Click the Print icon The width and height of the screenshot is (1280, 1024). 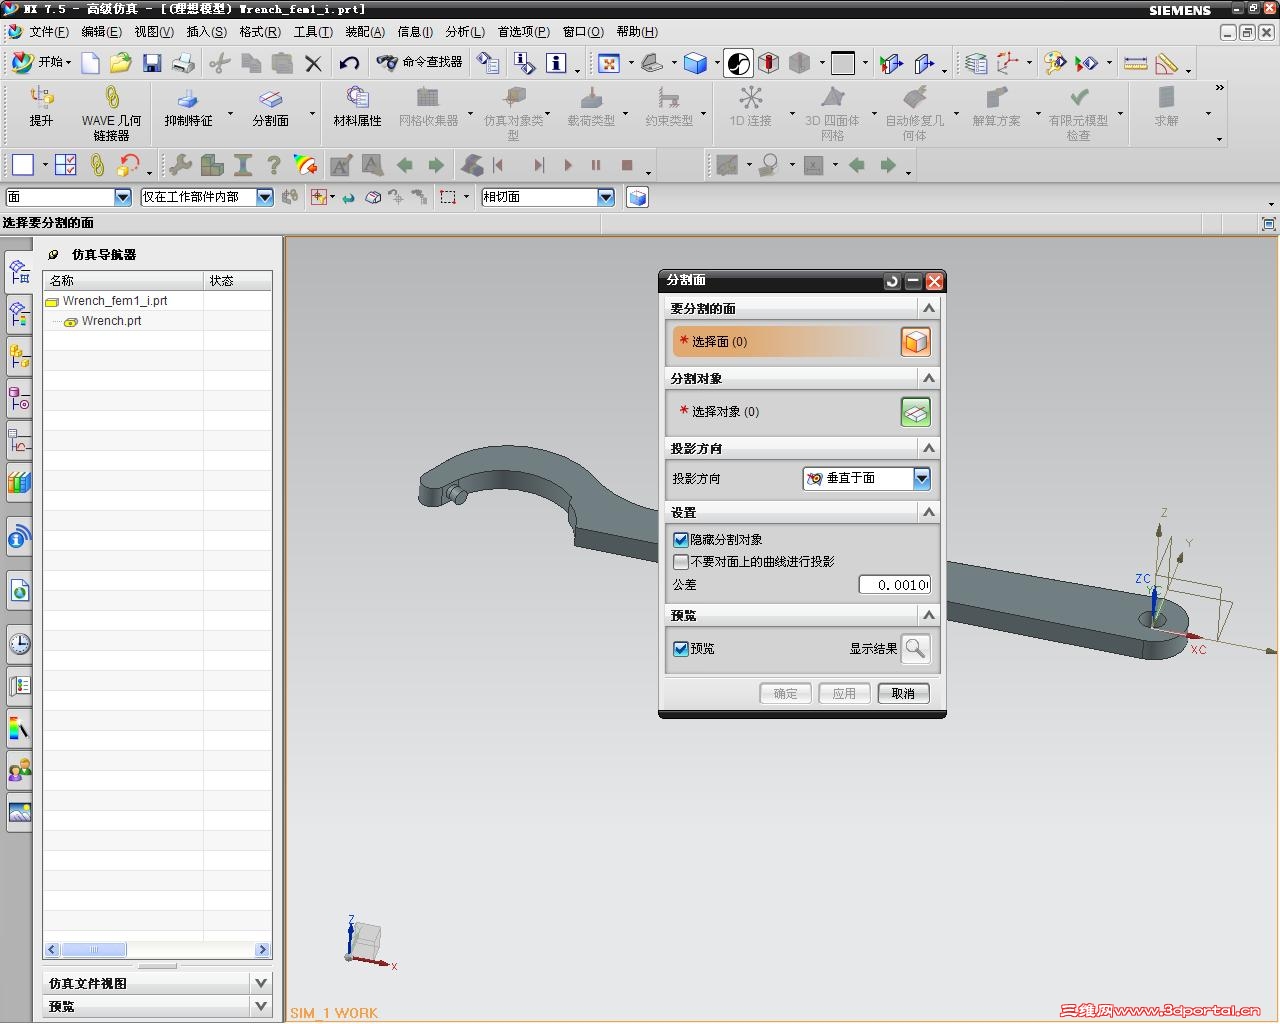click(x=183, y=64)
